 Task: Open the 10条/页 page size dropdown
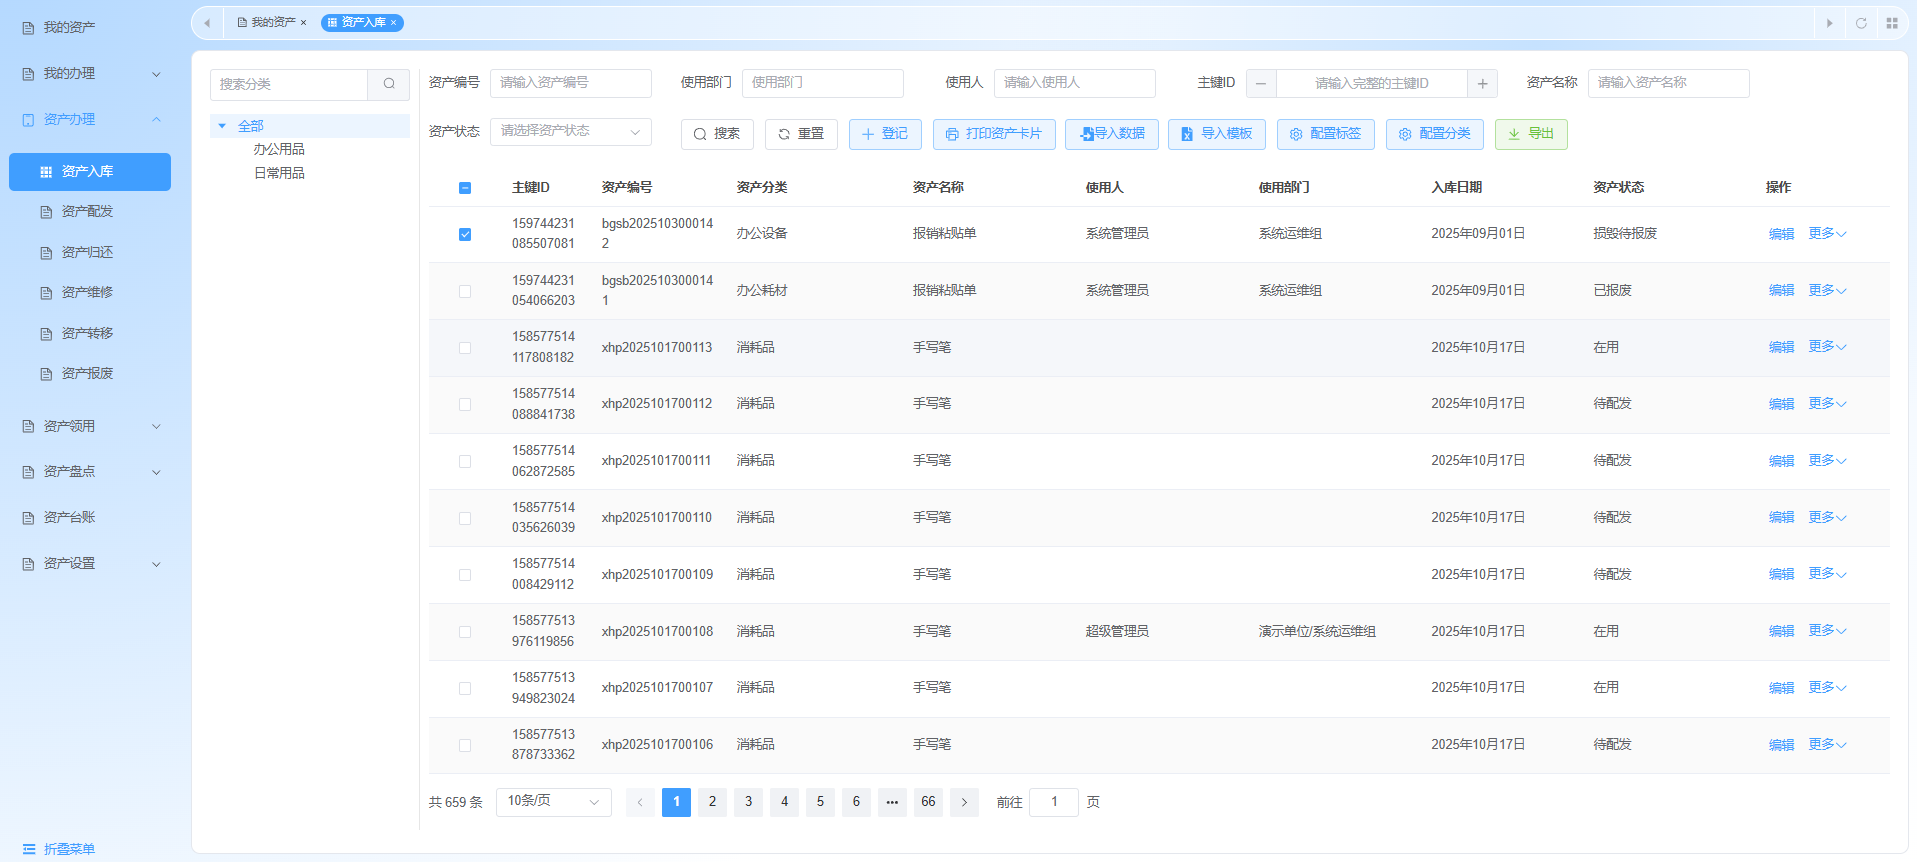tap(553, 801)
